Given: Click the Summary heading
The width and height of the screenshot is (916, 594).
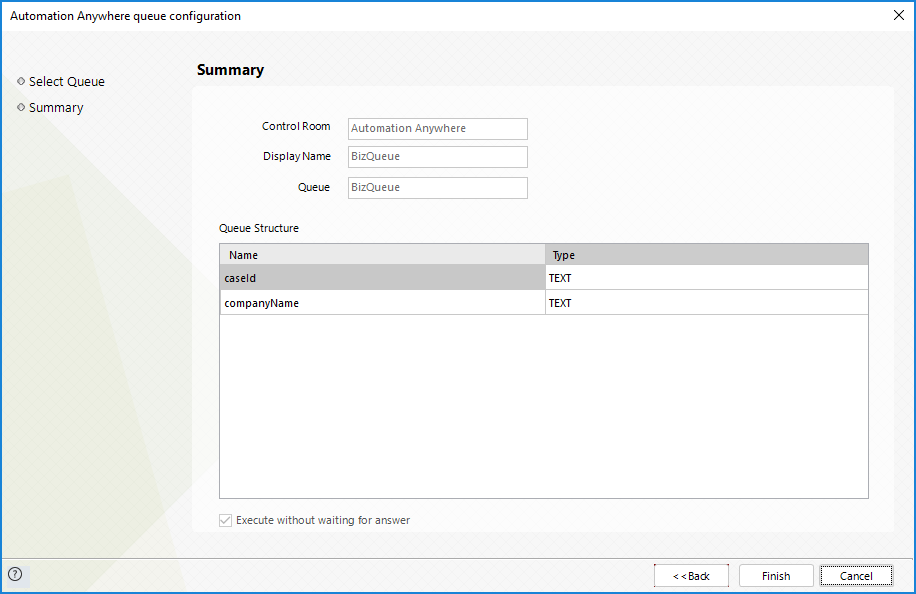Looking at the screenshot, I should tap(230, 70).
